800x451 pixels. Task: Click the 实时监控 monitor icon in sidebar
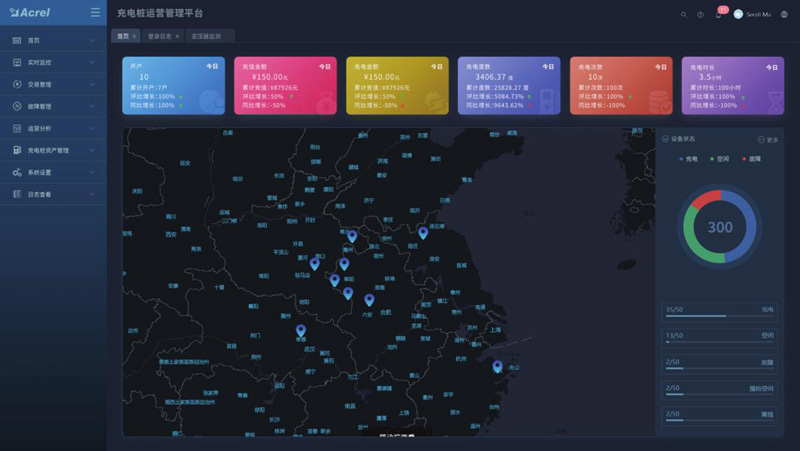[x=17, y=62]
